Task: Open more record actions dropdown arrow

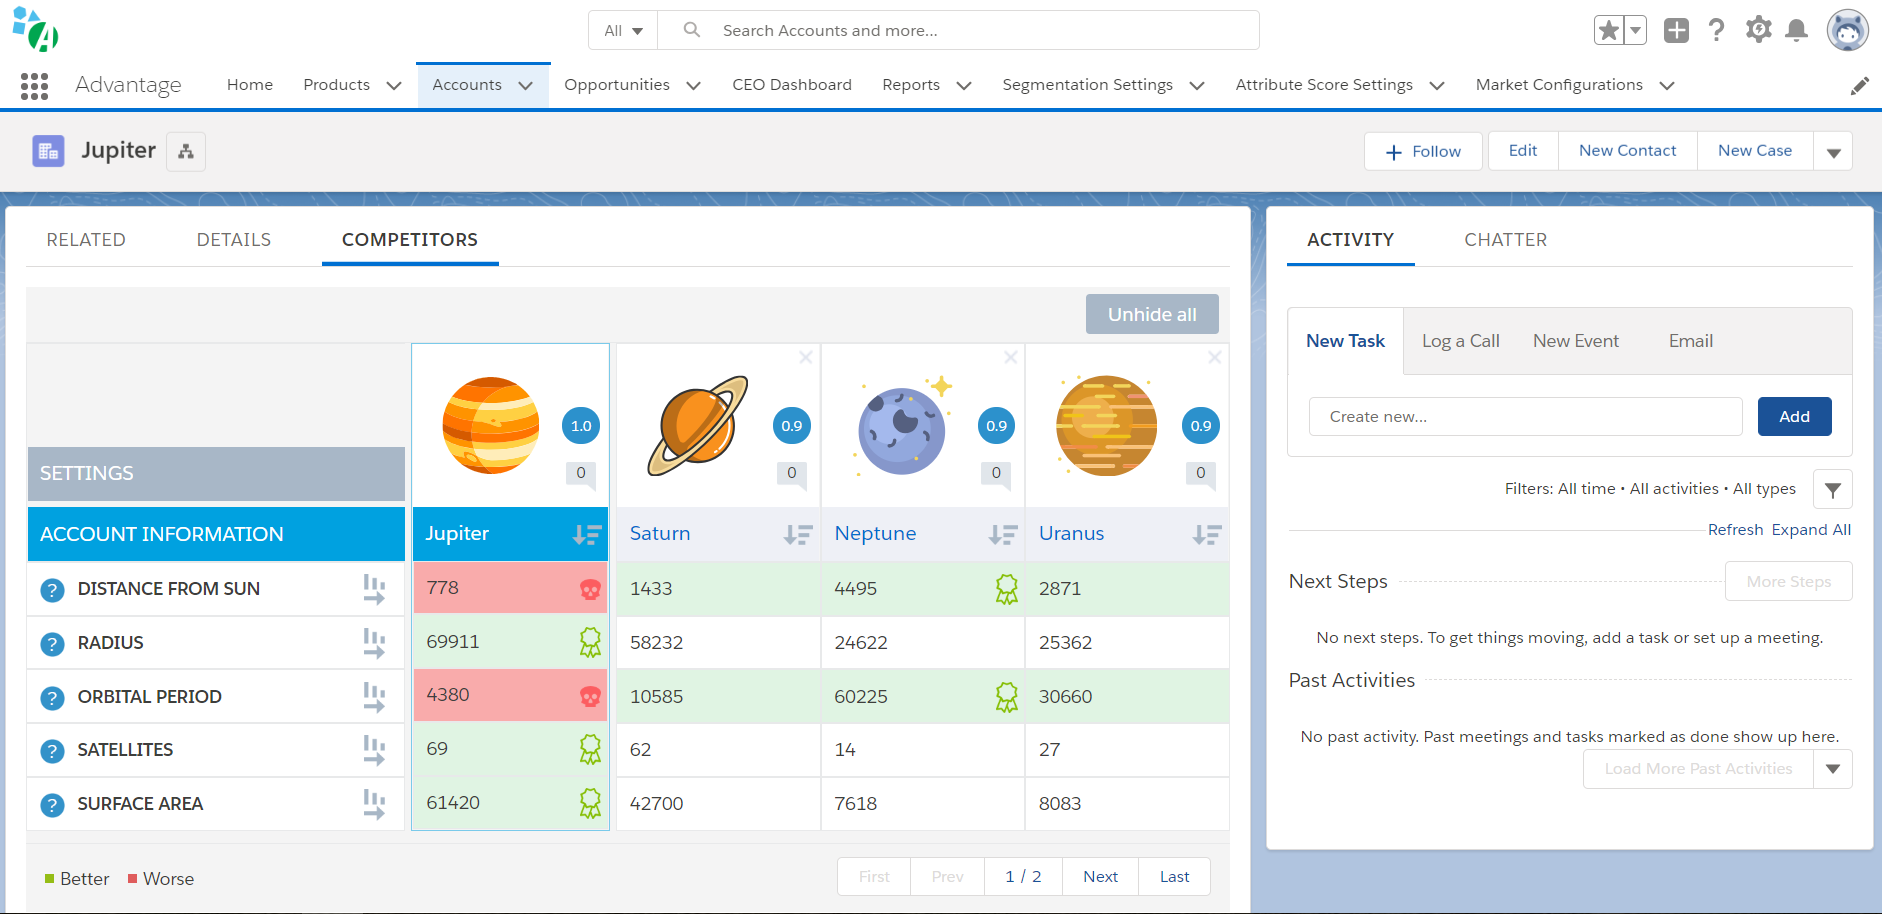Action: pos(1833,152)
